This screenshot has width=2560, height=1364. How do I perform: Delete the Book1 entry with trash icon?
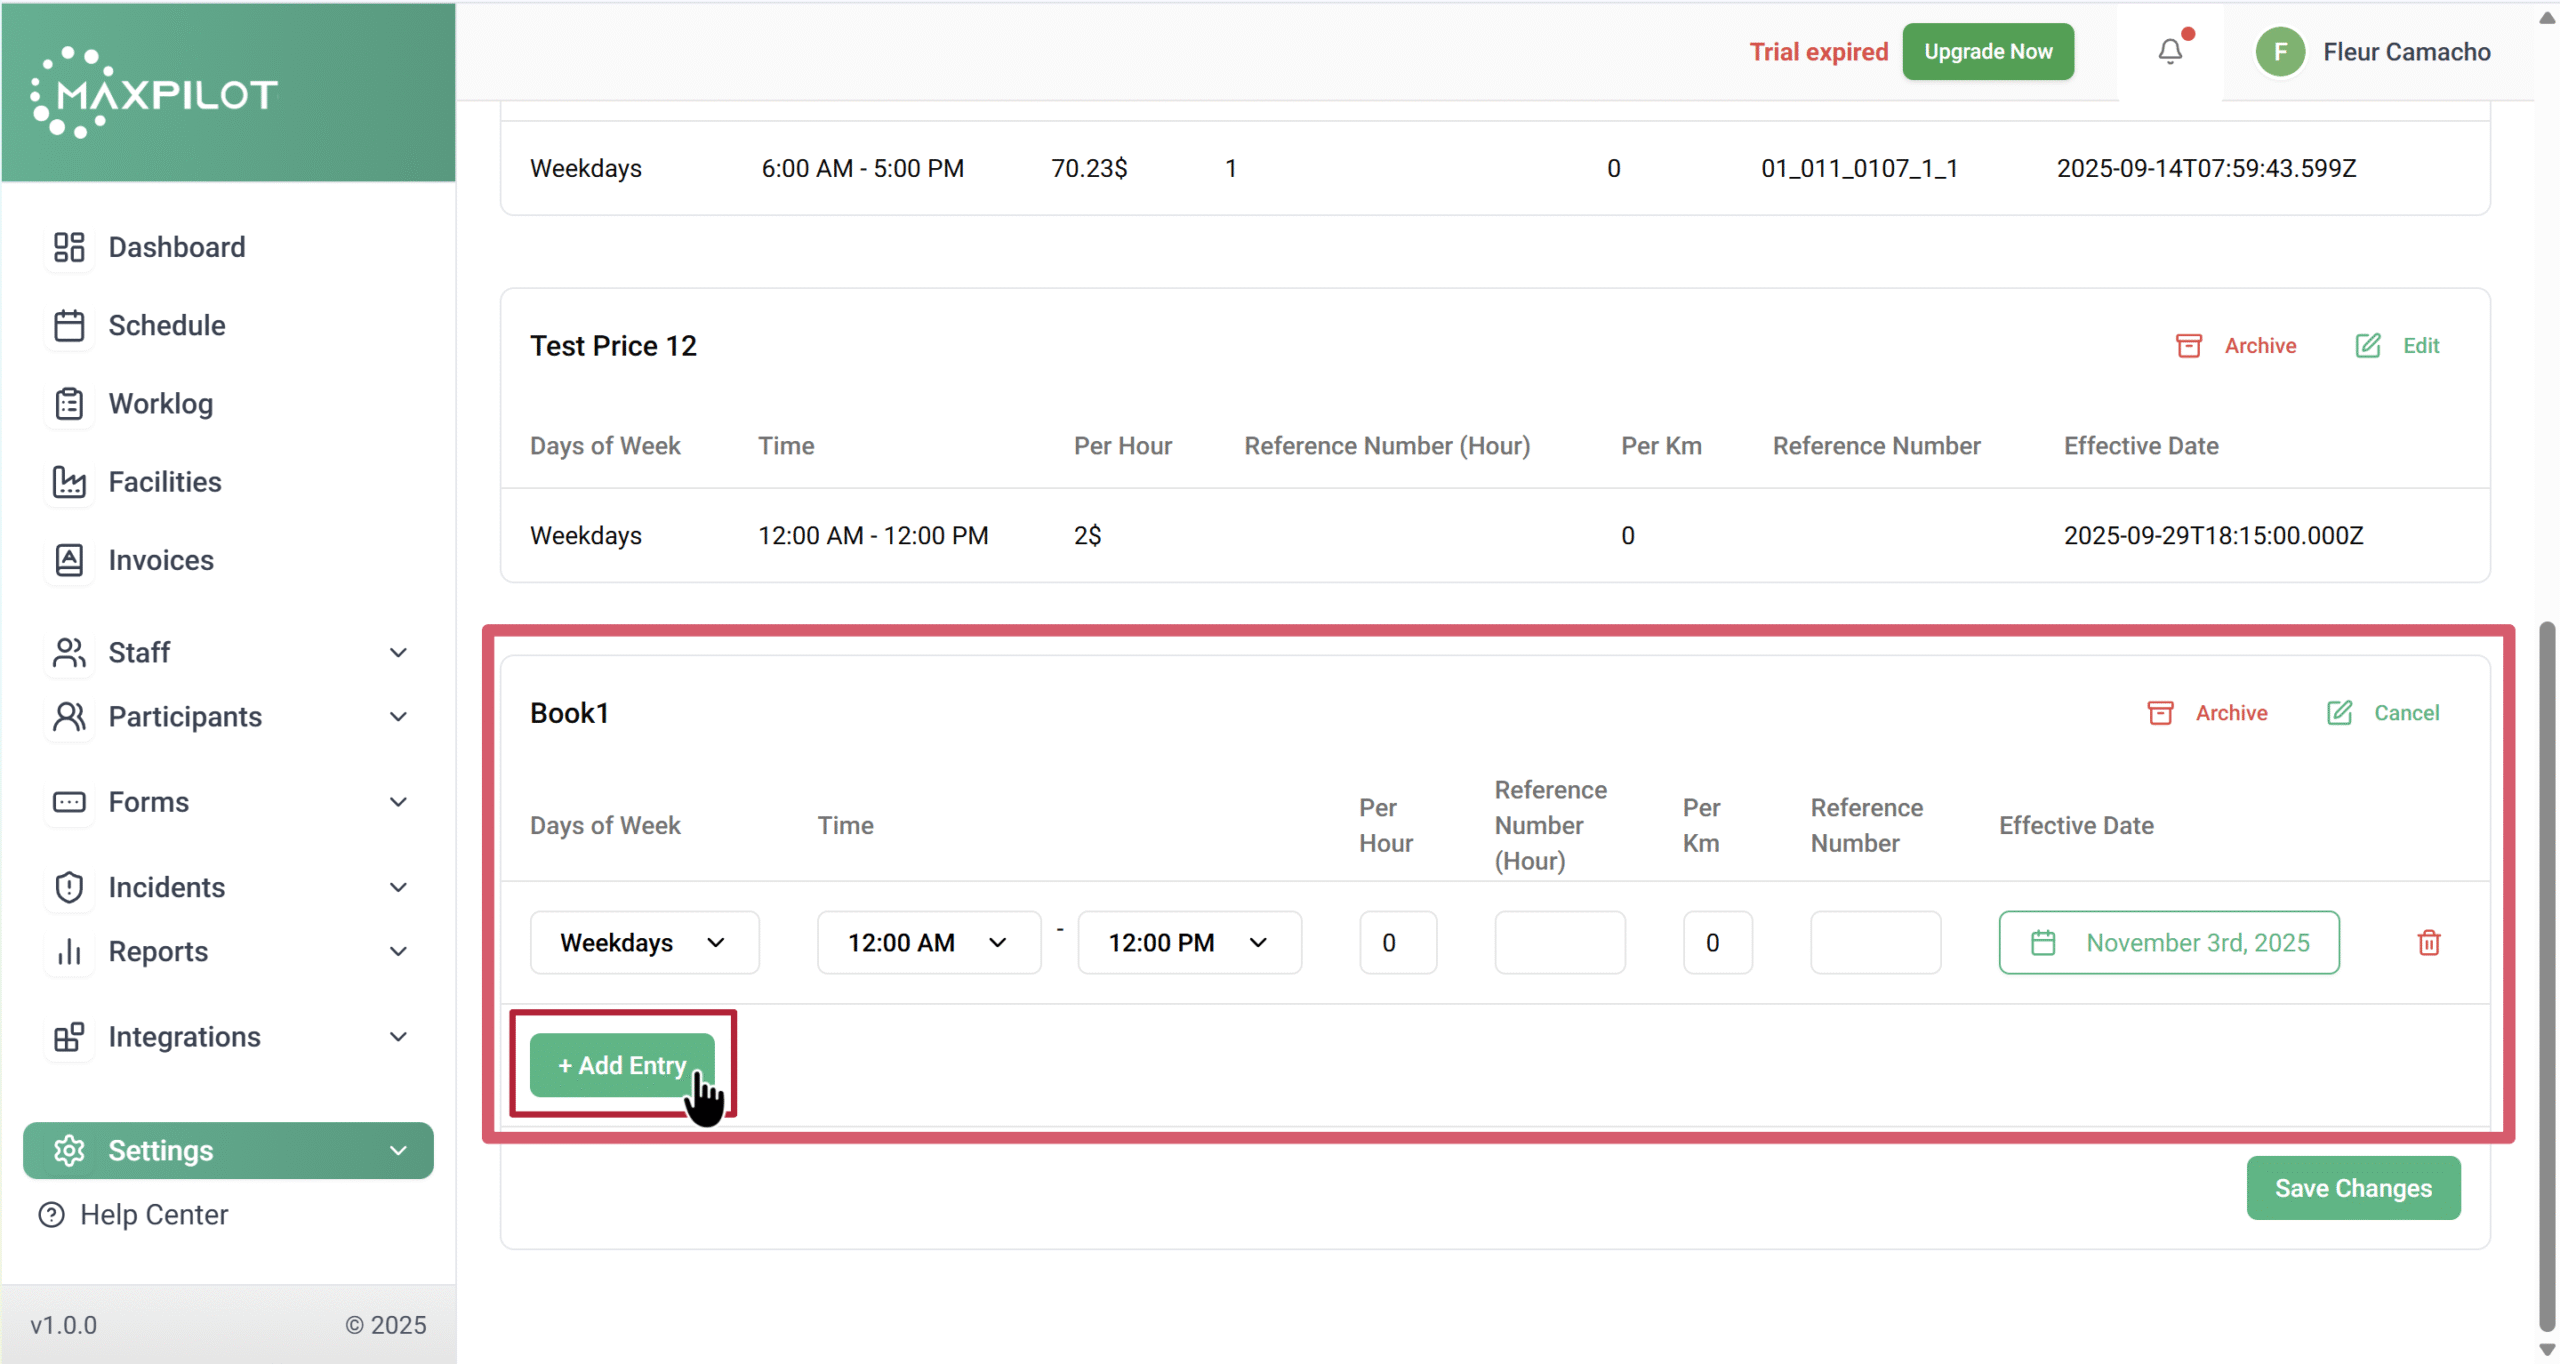point(2428,942)
